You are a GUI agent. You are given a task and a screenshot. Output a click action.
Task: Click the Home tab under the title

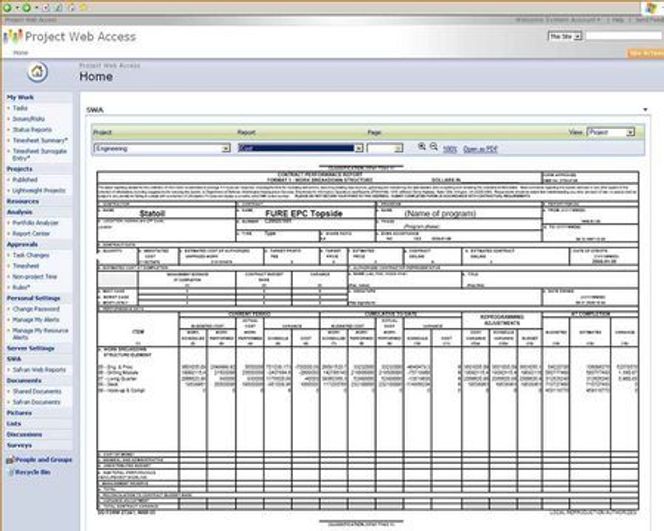(20, 53)
